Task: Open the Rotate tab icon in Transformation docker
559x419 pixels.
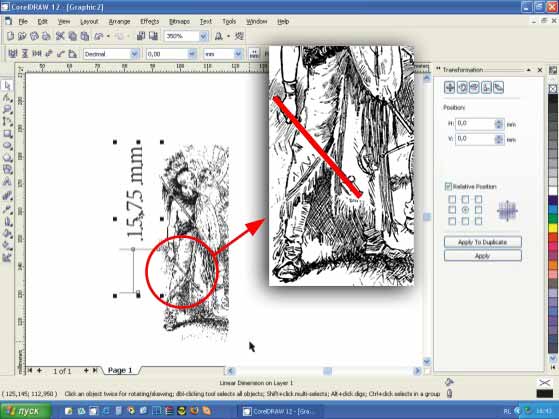Action: pos(462,87)
